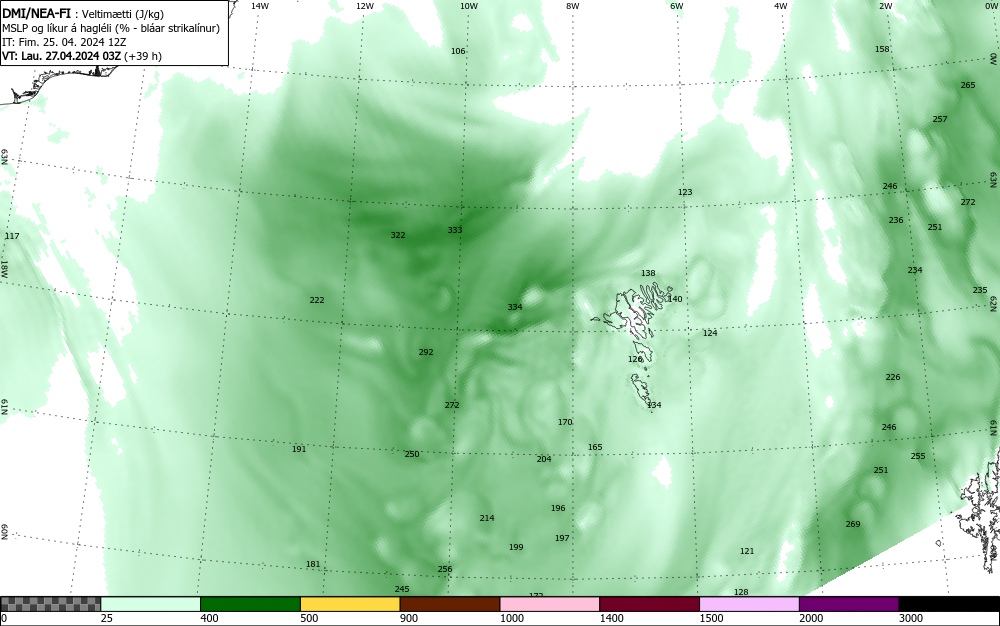1000x626 pixels.
Task: Click the map value 322
Action: pos(398,235)
